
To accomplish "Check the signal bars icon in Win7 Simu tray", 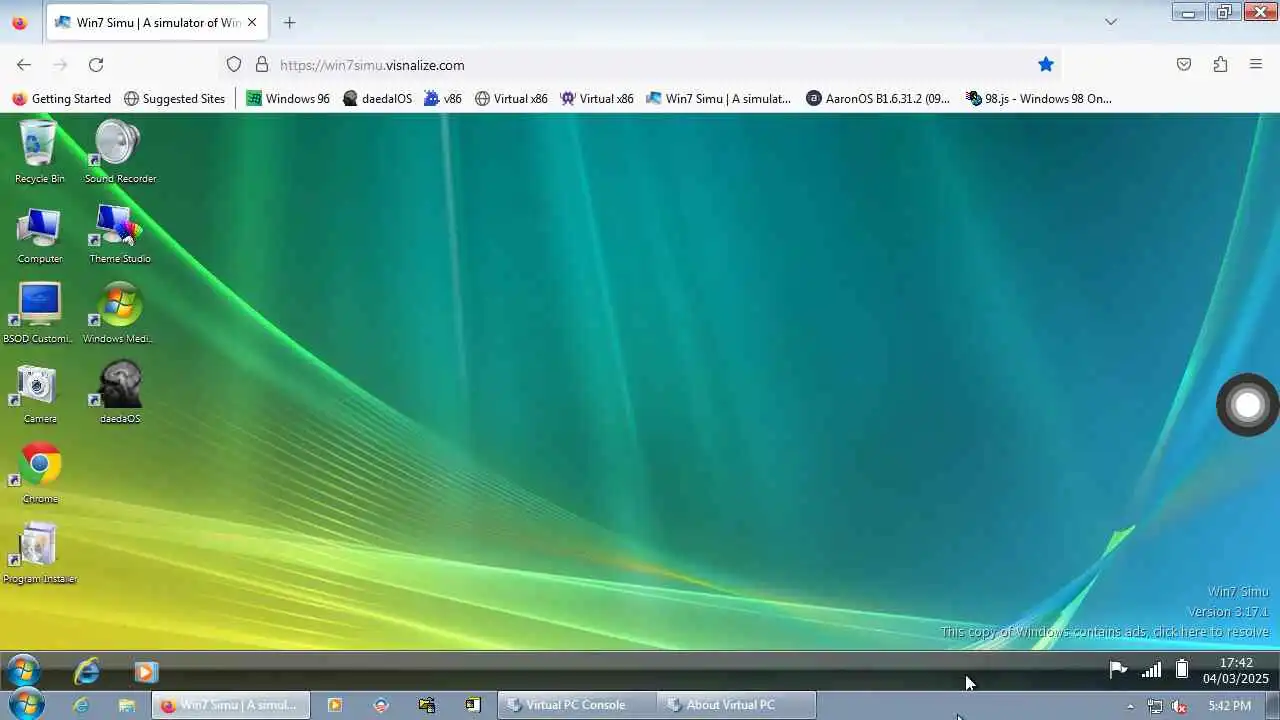I will 1152,669.
